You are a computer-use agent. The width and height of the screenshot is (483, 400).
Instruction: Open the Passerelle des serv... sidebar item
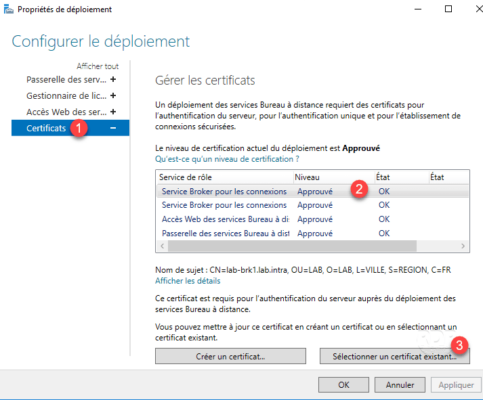(x=66, y=80)
